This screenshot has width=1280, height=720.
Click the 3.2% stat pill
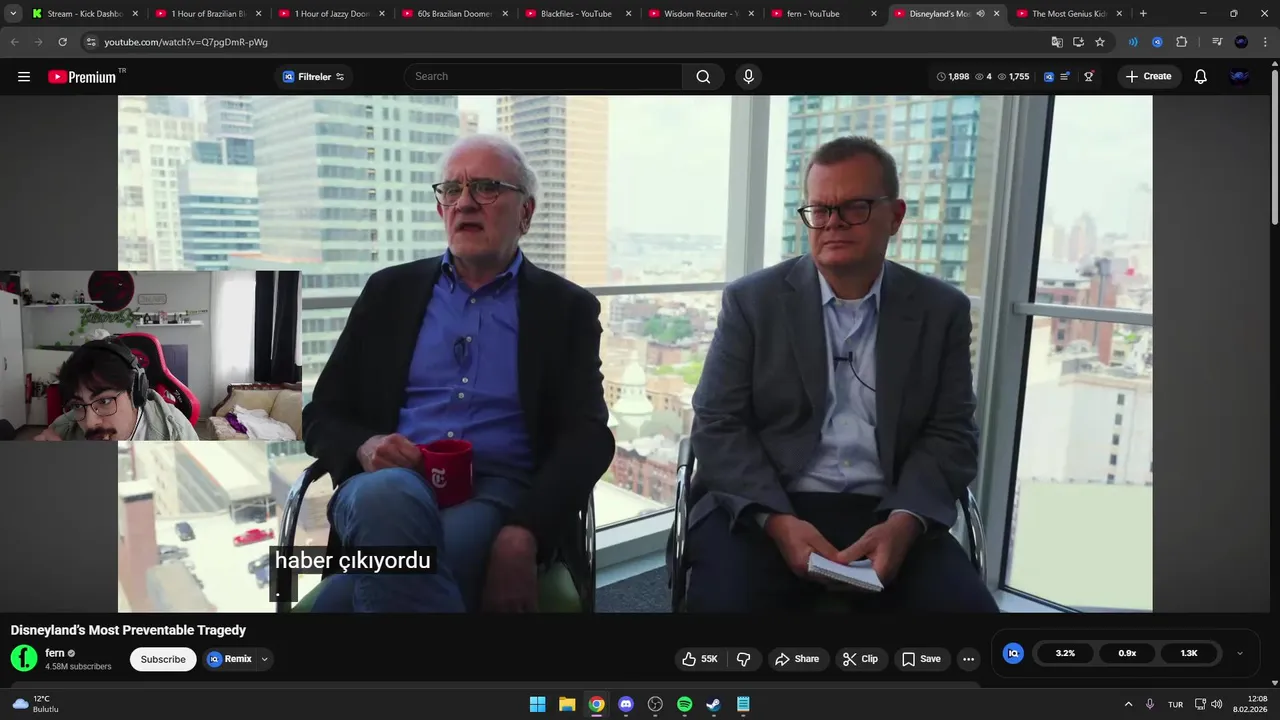pyautogui.click(x=1065, y=653)
